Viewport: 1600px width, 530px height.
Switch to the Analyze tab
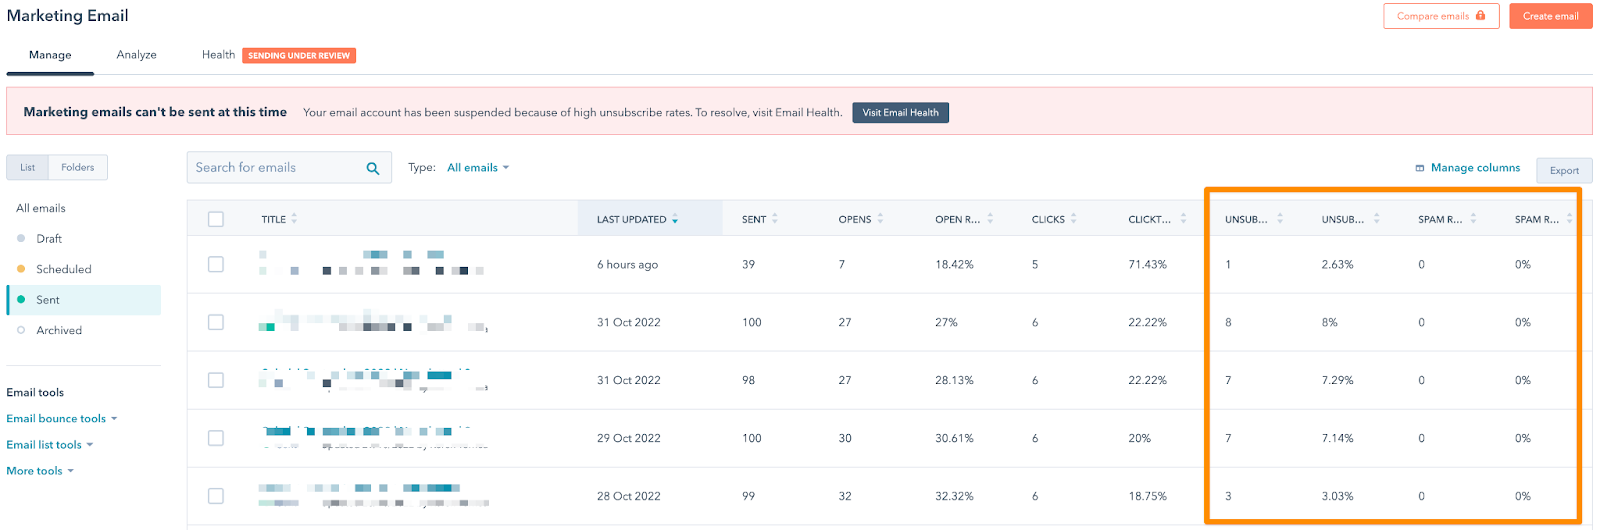point(136,55)
